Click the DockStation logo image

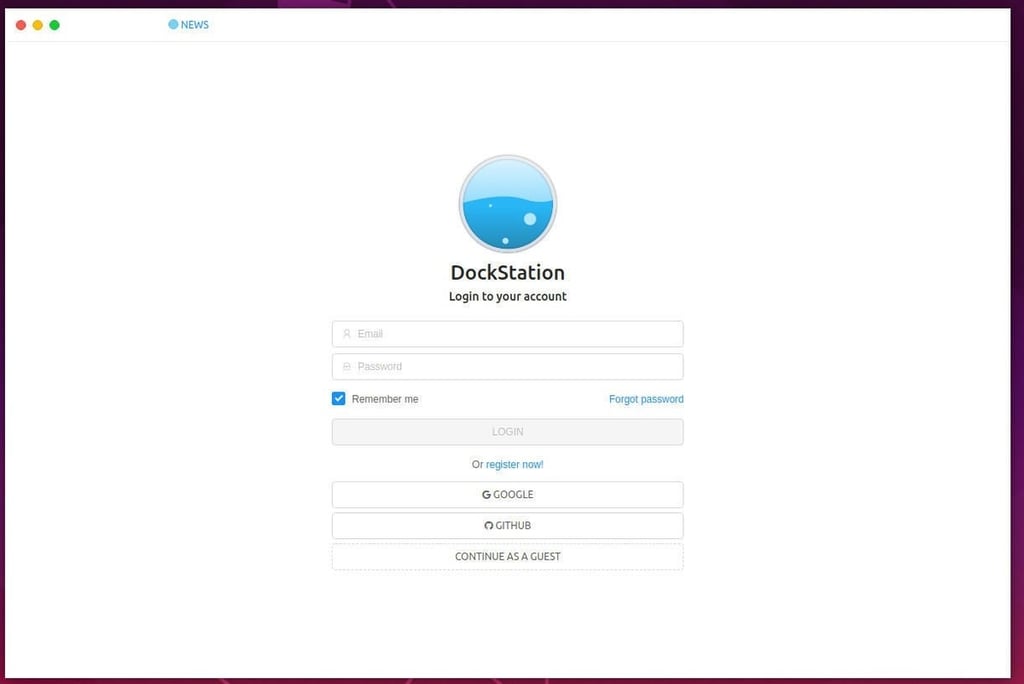click(x=507, y=204)
